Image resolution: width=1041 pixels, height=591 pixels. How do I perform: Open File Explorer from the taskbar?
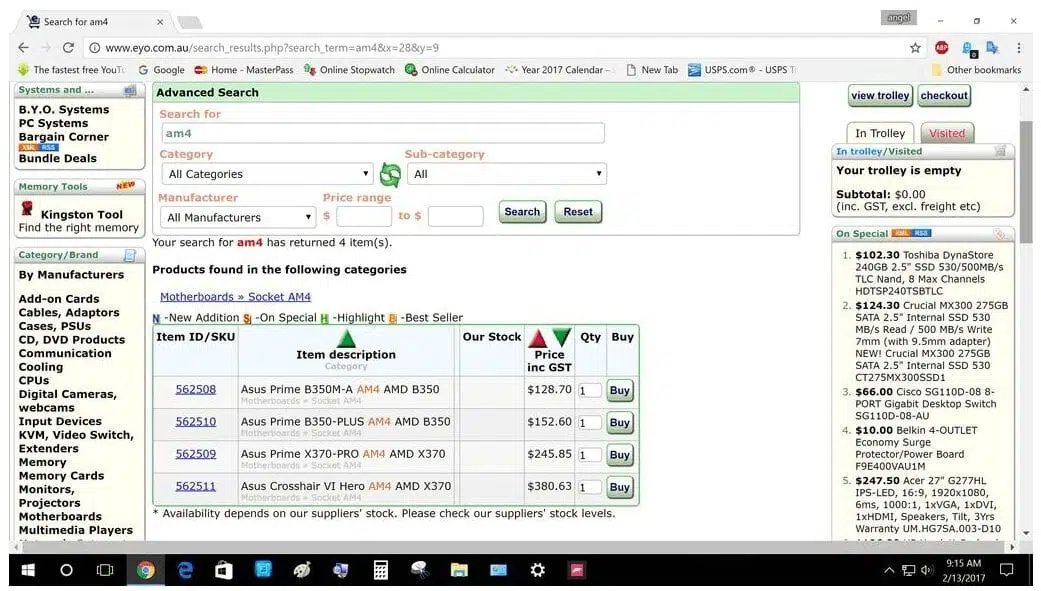(x=459, y=570)
